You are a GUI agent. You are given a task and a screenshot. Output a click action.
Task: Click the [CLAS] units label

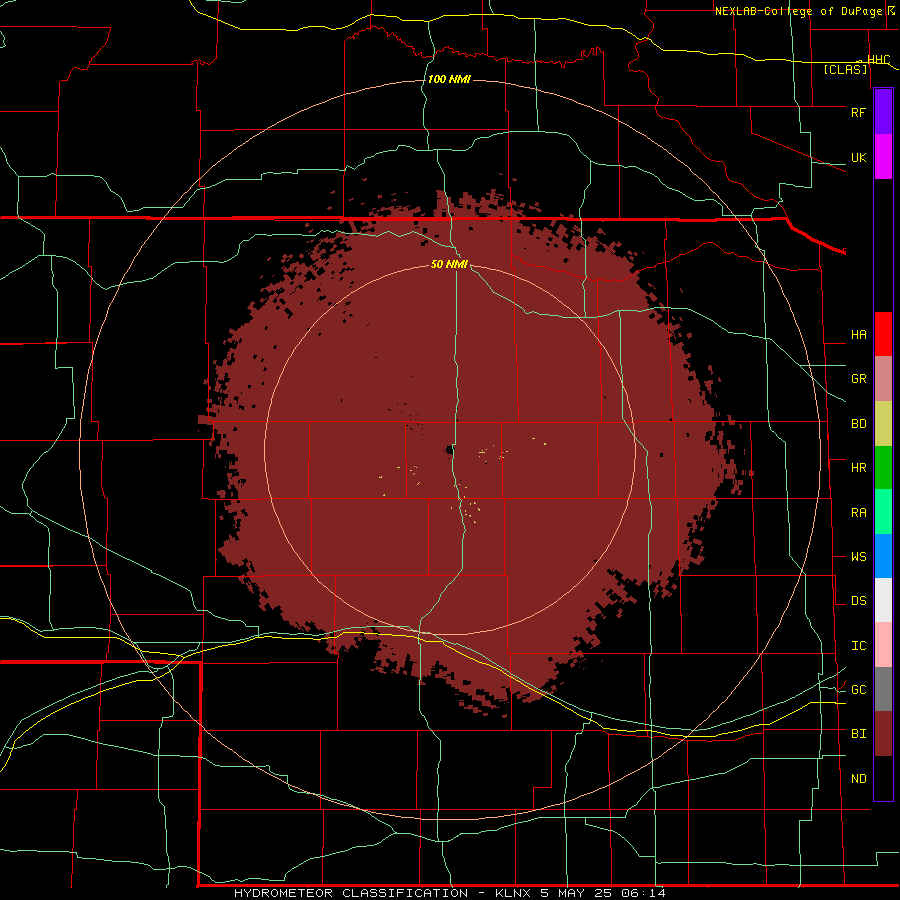coord(845,69)
